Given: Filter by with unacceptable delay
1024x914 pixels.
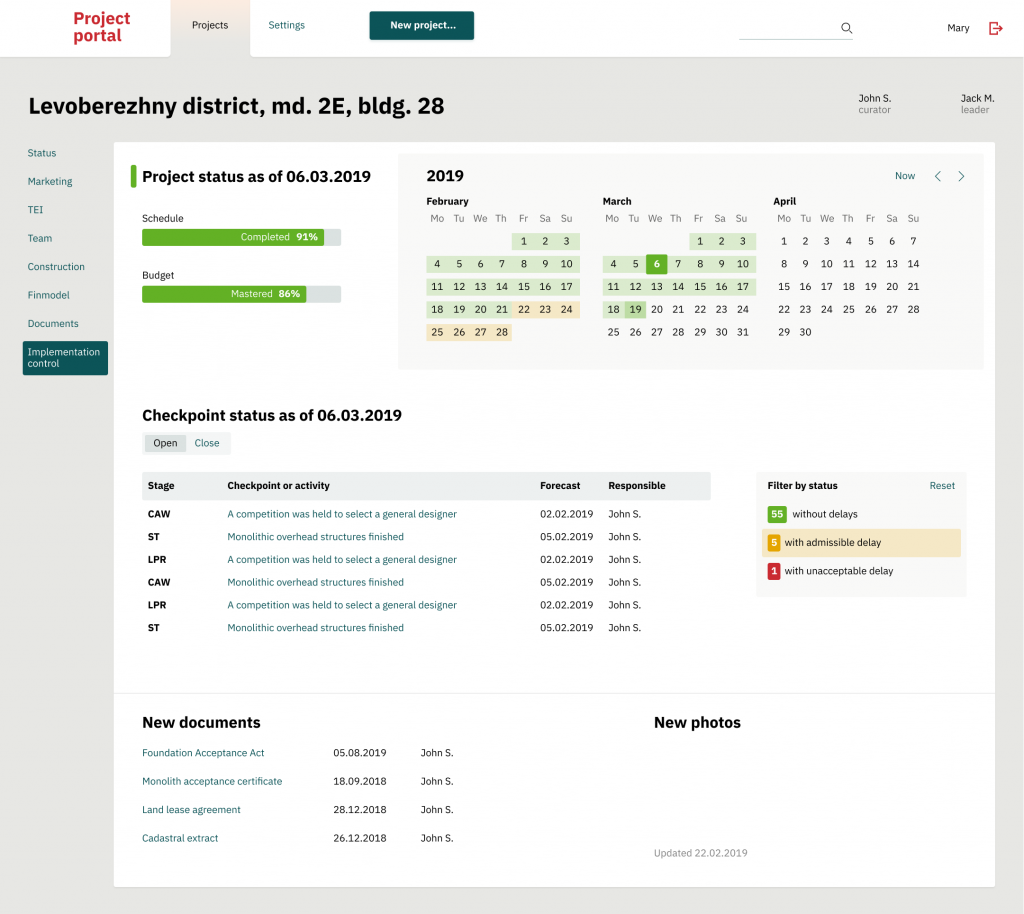Looking at the screenshot, I should coord(838,571).
